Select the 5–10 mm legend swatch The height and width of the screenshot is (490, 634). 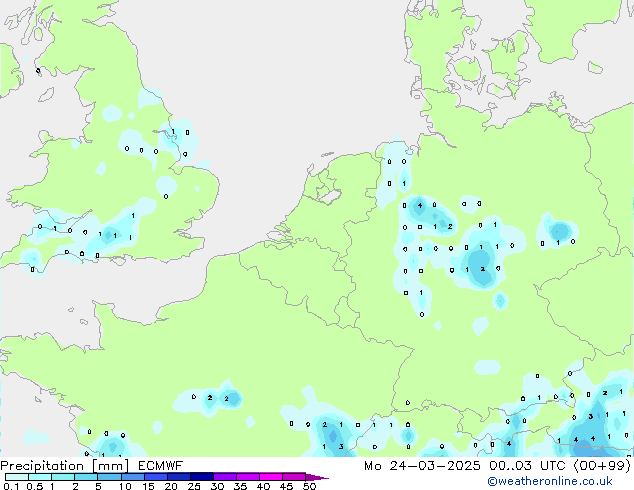[x=109, y=477]
